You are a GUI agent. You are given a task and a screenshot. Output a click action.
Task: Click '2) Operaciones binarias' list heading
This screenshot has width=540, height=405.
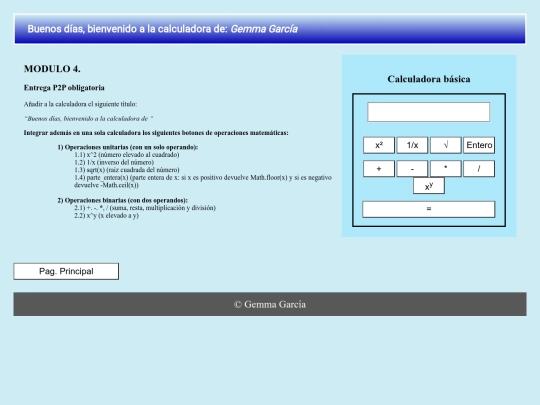pos(122,200)
